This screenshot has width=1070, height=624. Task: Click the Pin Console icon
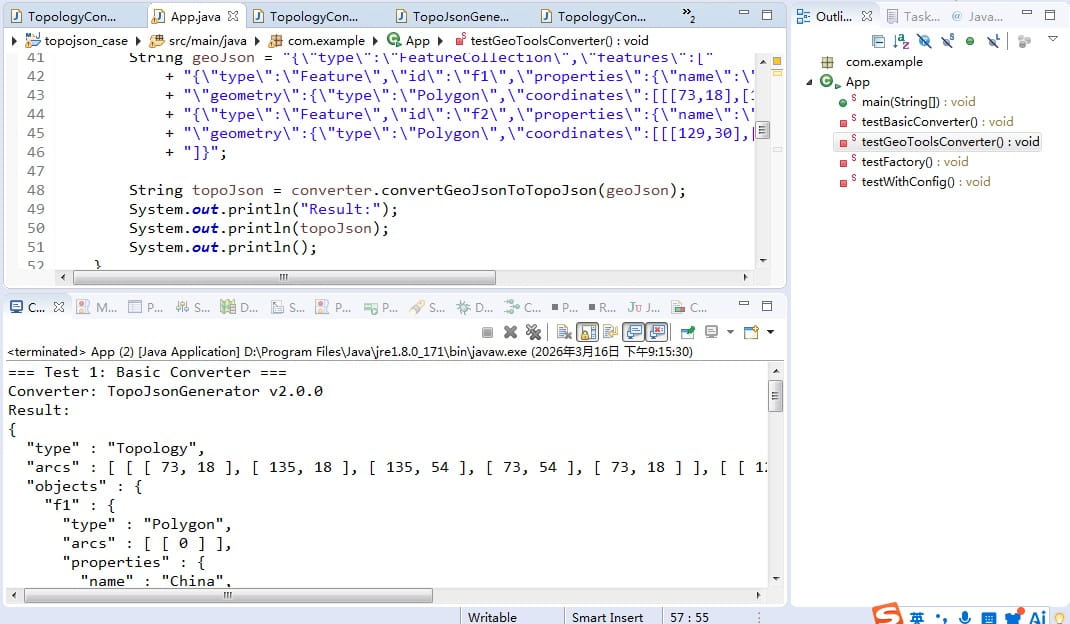coord(688,332)
